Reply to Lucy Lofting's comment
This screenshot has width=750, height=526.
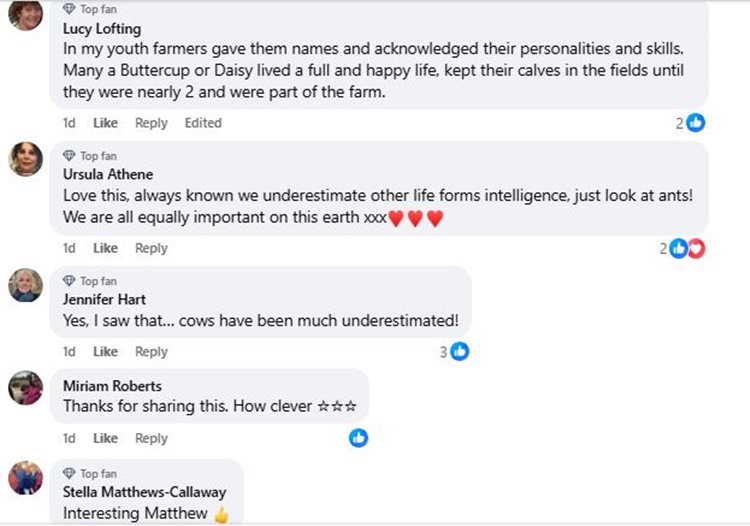click(x=151, y=123)
